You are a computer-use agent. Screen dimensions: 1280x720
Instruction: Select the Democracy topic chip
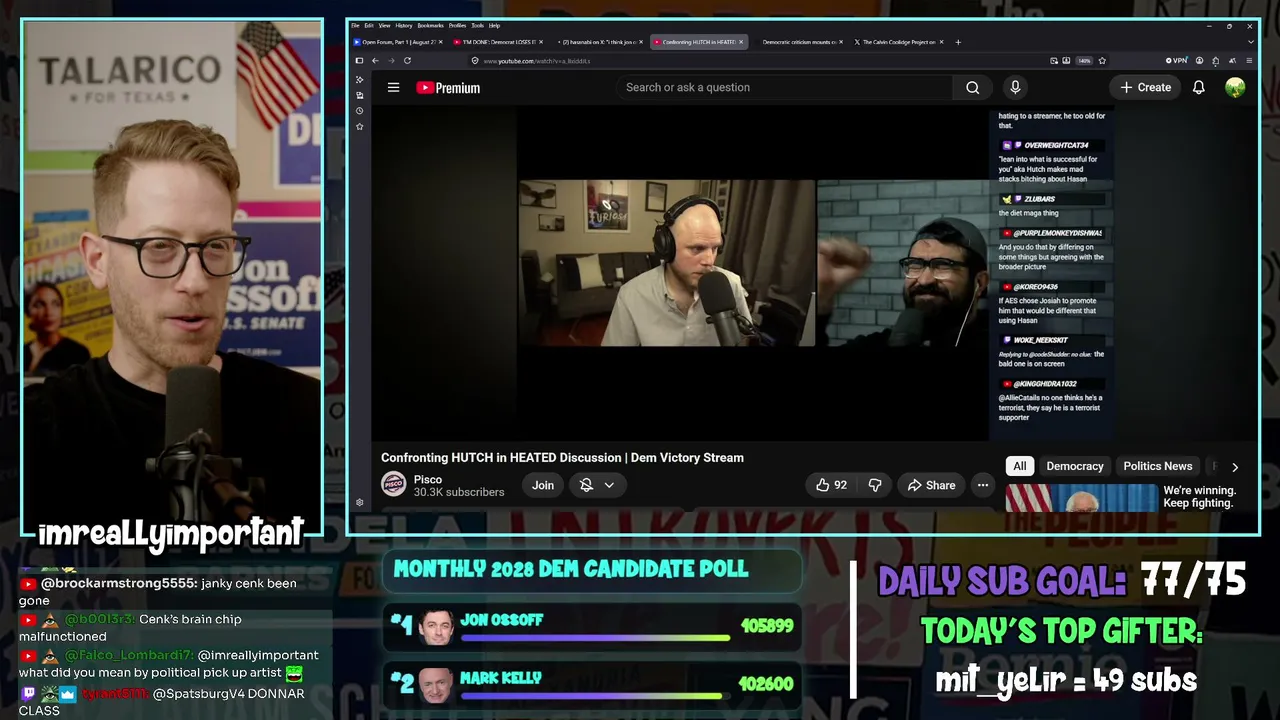1075,467
